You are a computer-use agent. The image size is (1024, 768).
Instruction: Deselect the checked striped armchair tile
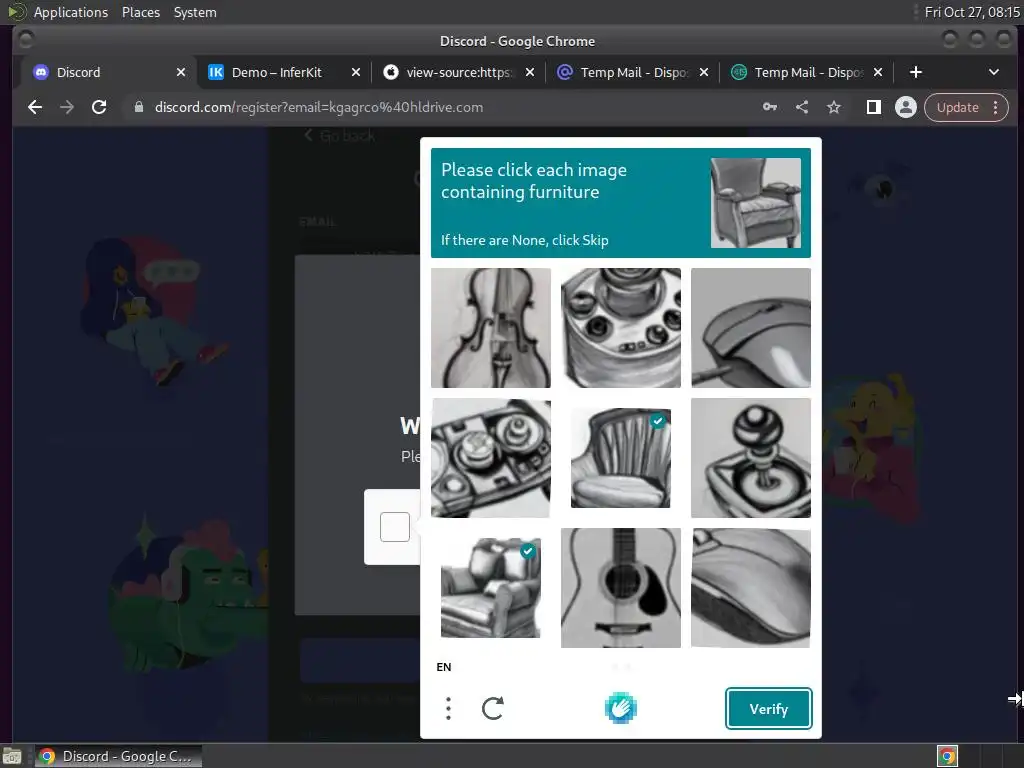(x=620, y=458)
